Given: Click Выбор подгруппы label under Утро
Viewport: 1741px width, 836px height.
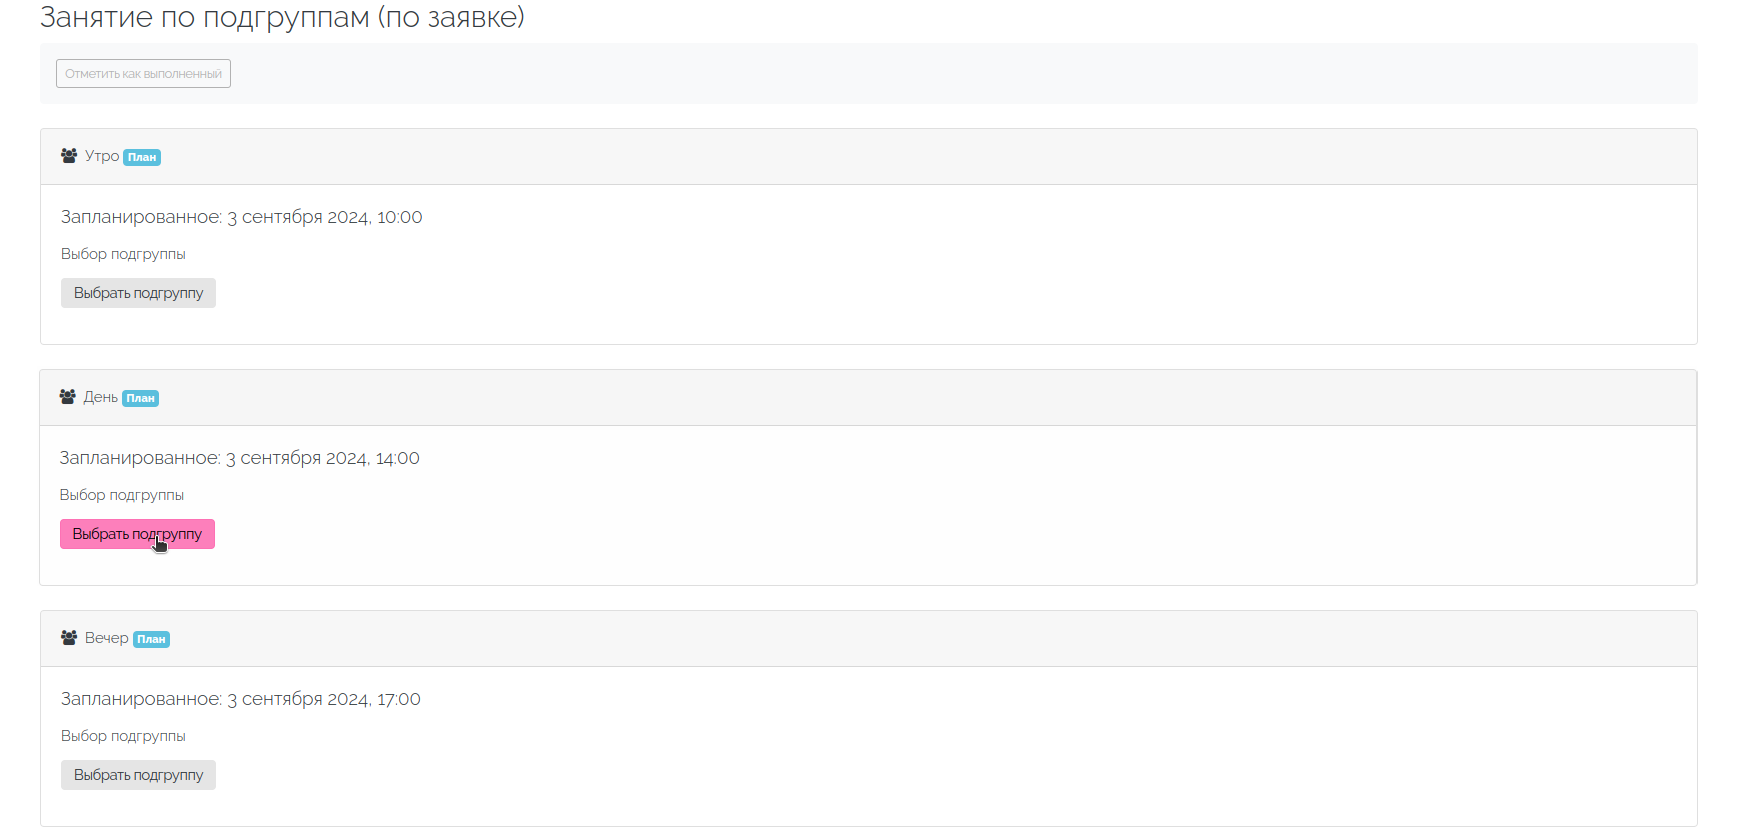Looking at the screenshot, I should [x=123, y=254].
